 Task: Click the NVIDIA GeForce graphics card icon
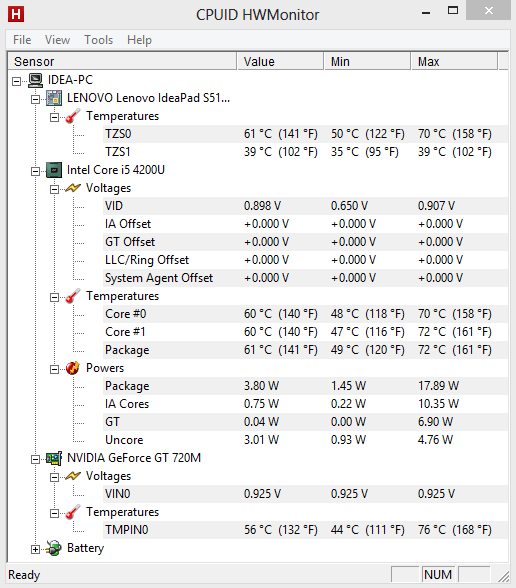coord(54,458)
